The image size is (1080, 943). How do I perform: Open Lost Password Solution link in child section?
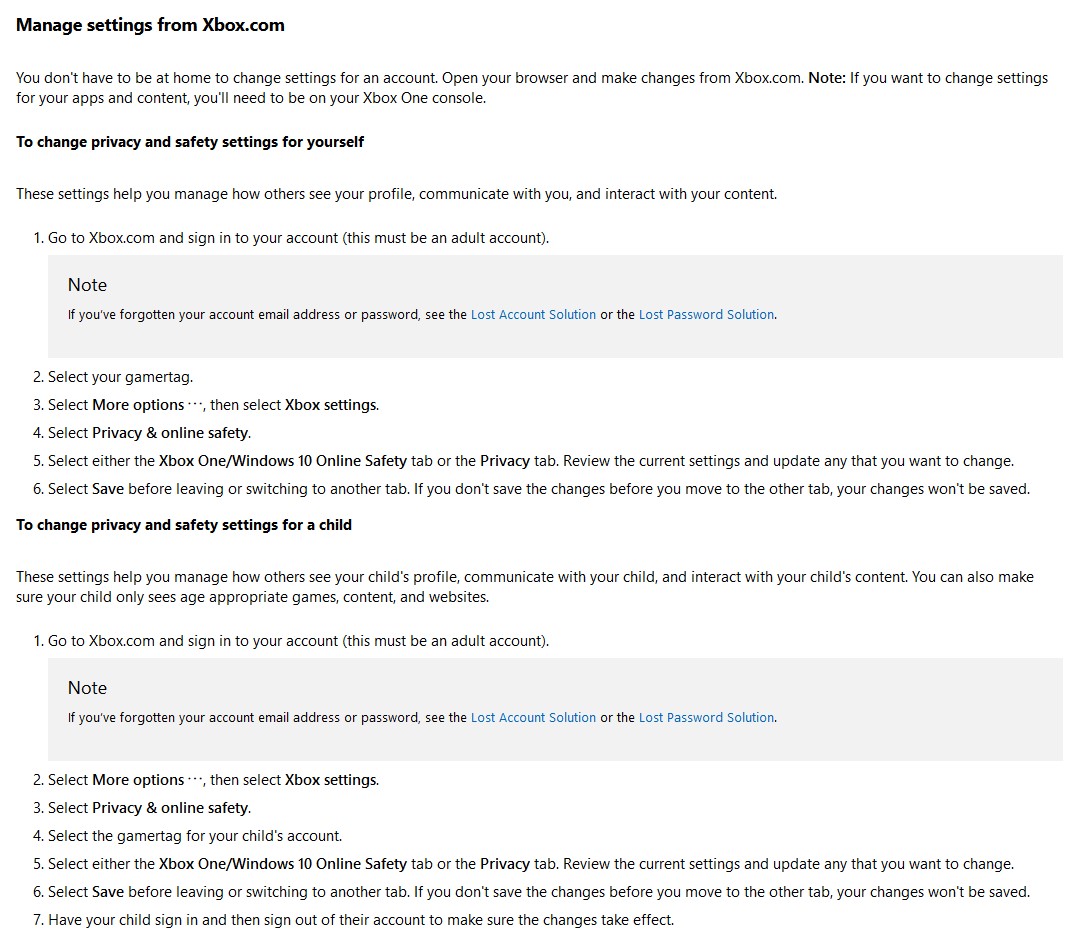coord(706,717)
